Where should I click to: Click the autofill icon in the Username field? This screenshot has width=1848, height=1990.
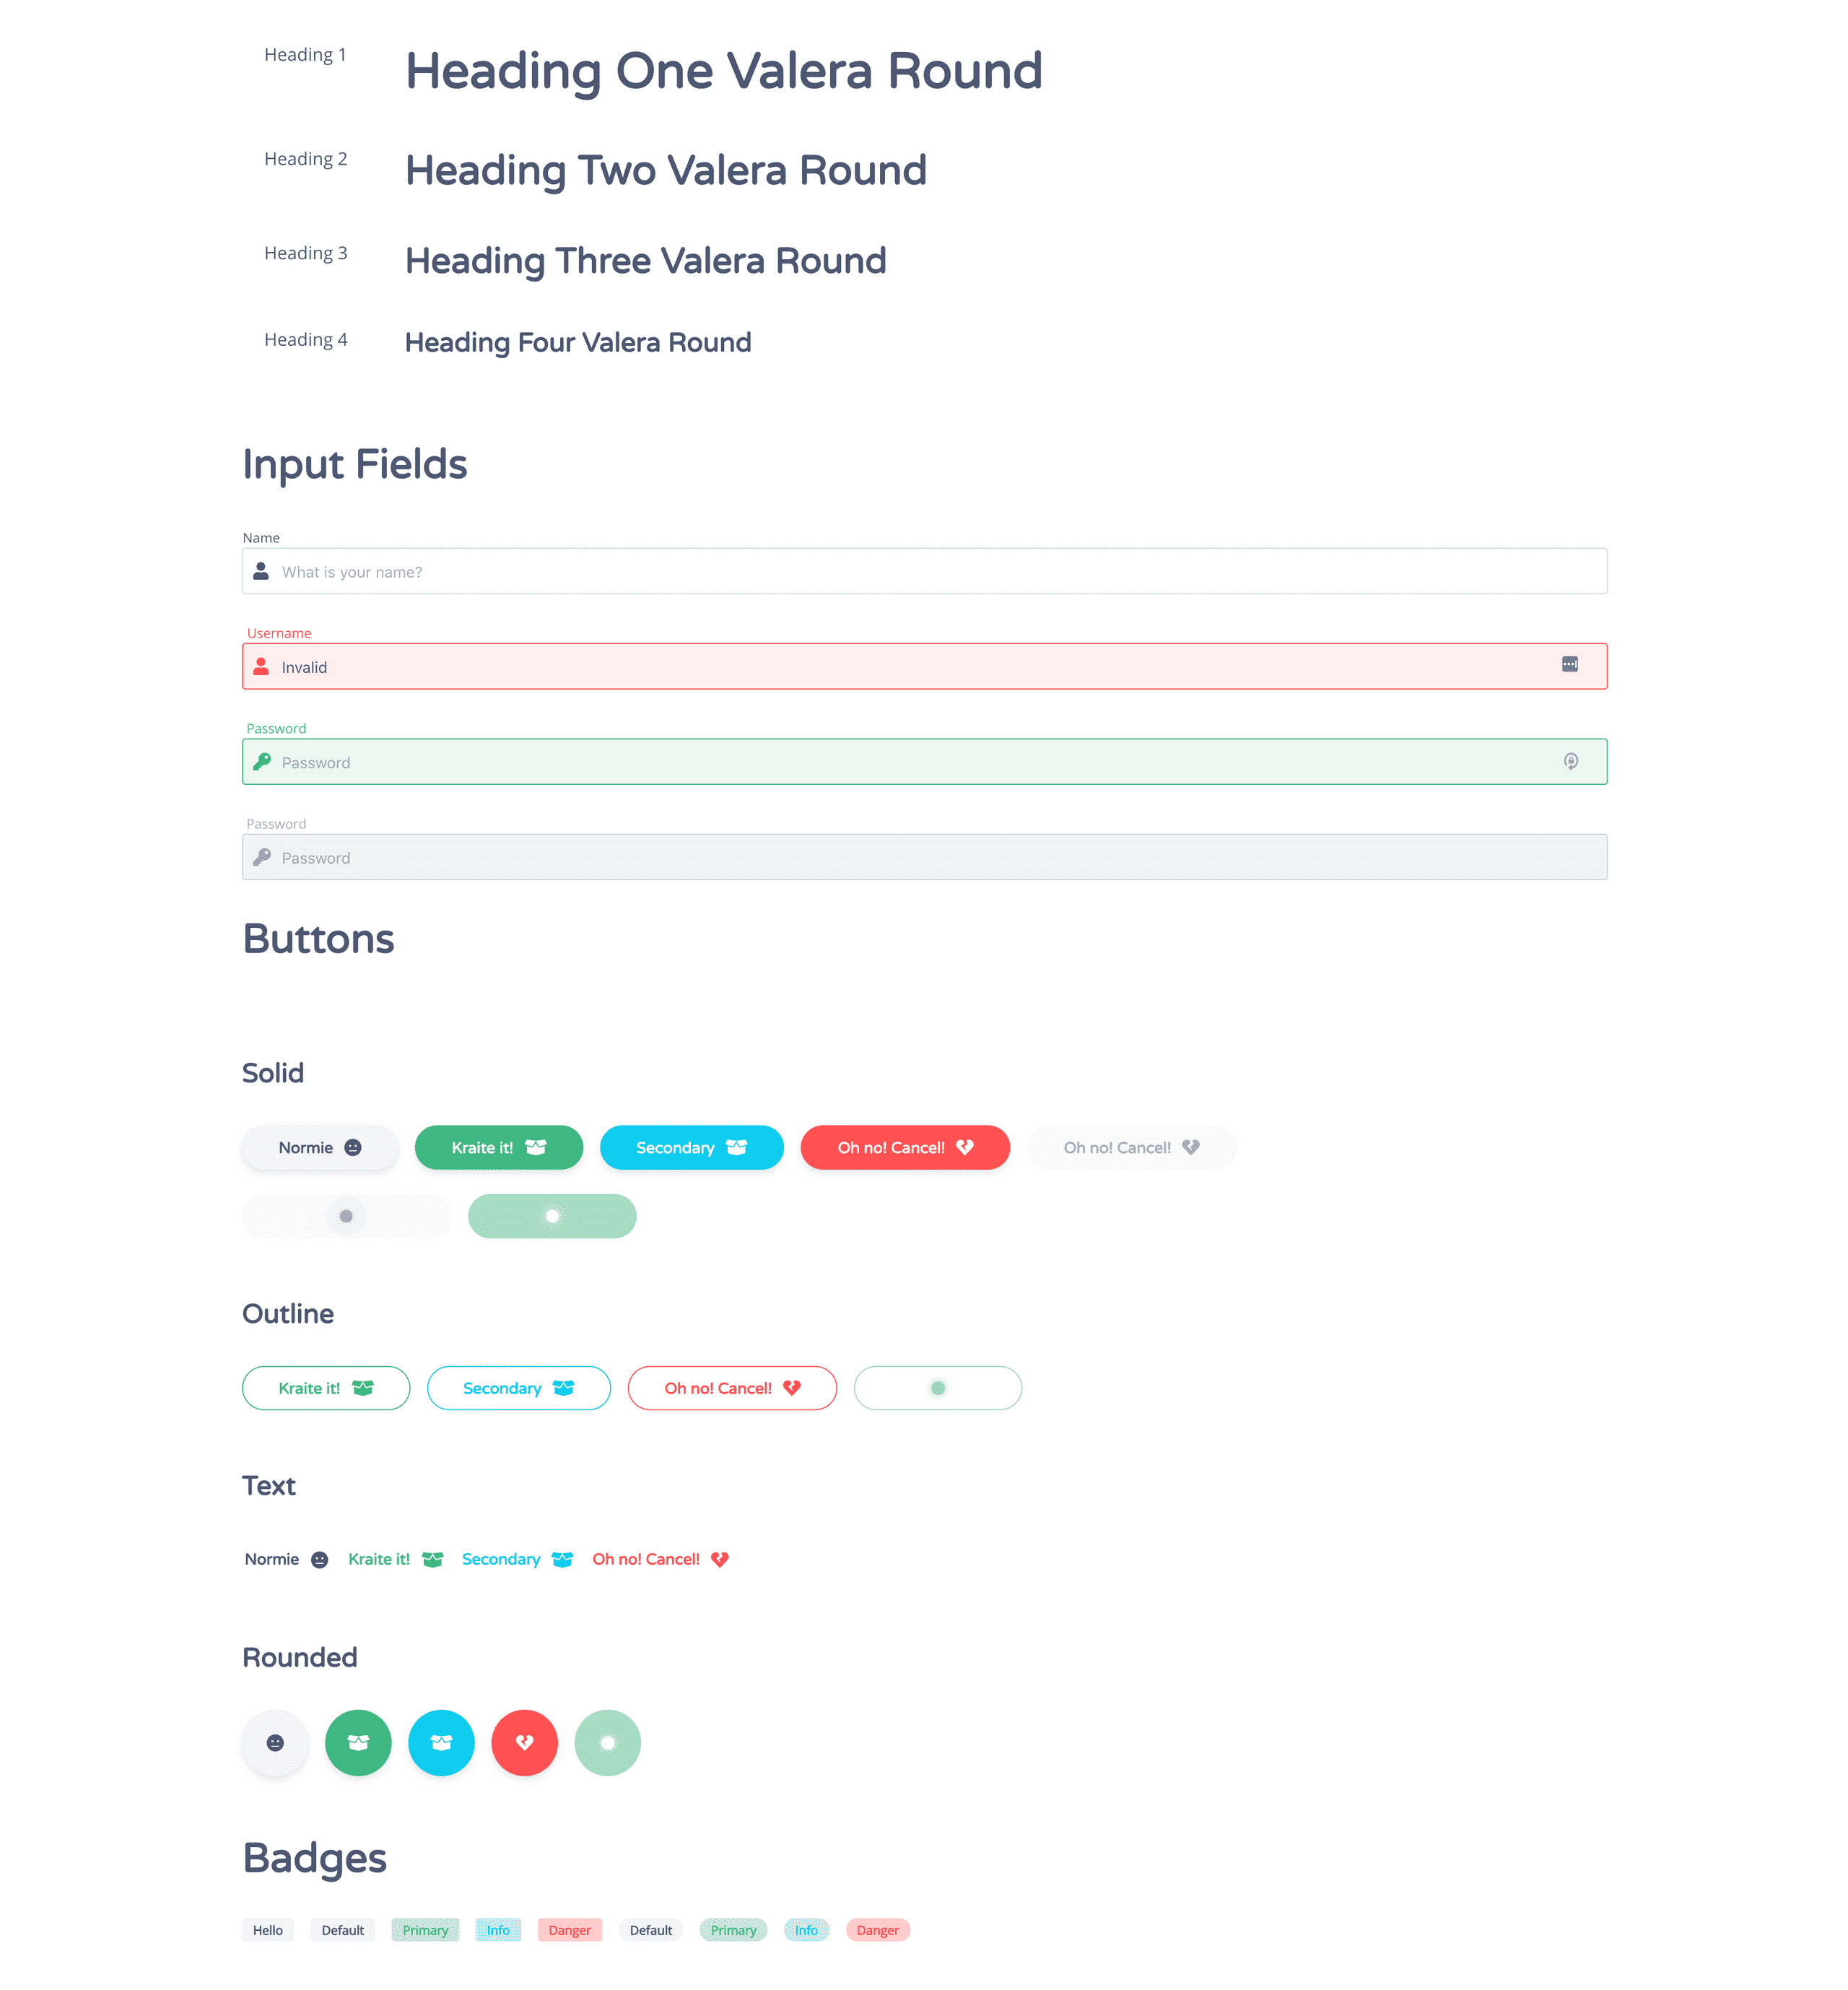[x=1569, y=665]
